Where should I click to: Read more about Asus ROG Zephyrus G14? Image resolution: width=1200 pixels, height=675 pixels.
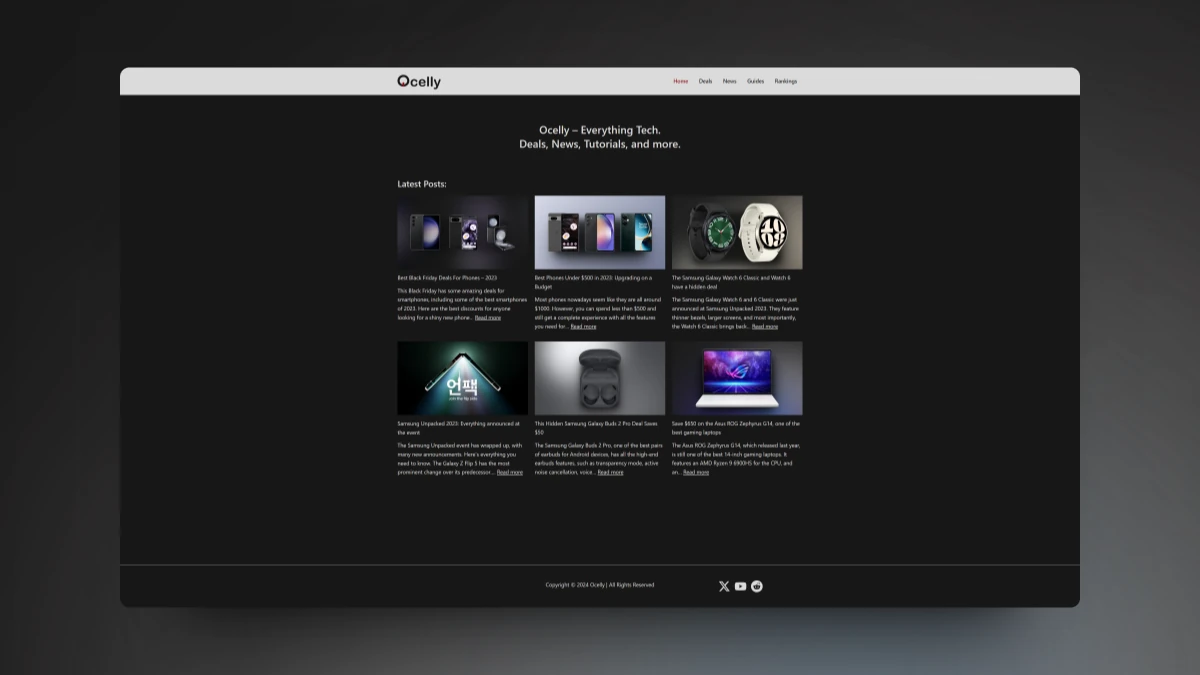(697, 472)
